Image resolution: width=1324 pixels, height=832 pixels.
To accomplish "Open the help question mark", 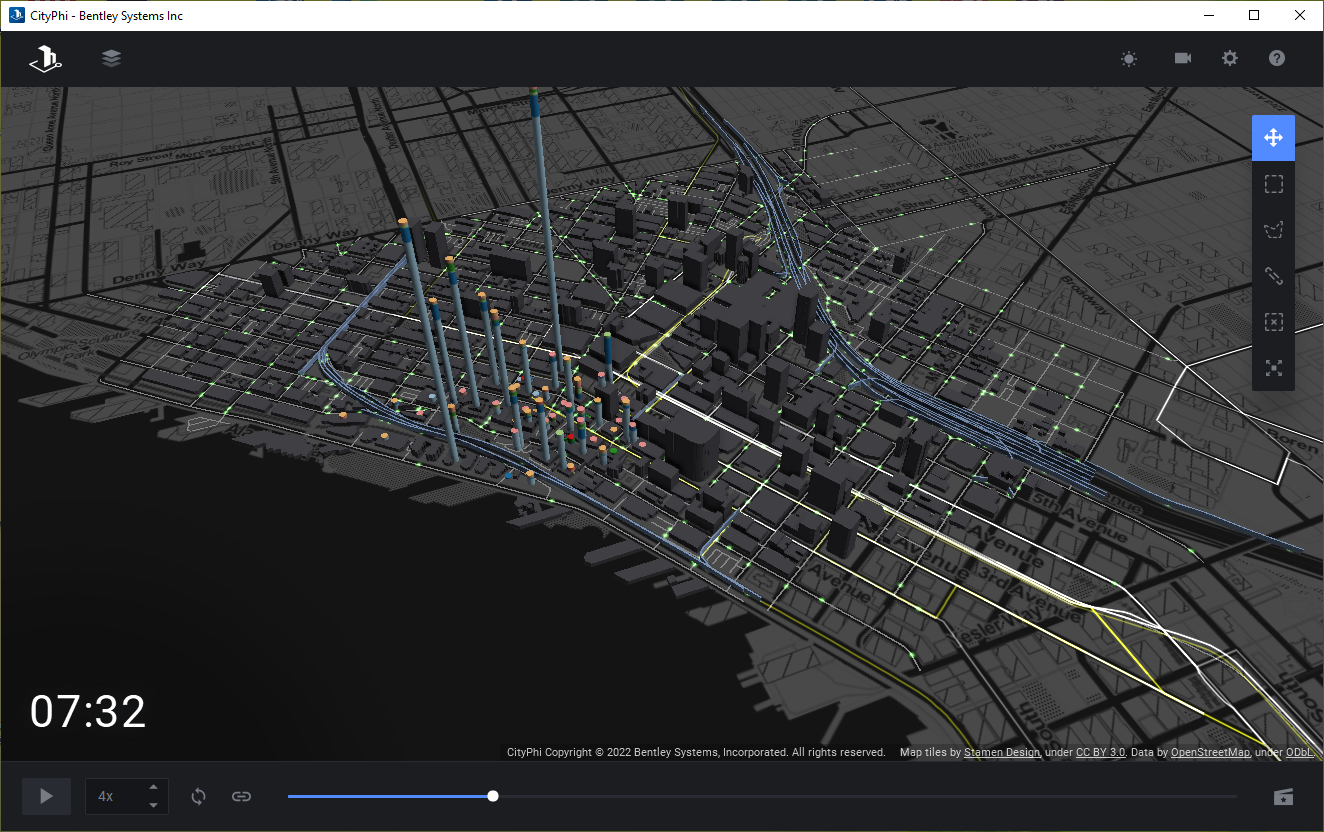I will click(x=1277, y=58).
